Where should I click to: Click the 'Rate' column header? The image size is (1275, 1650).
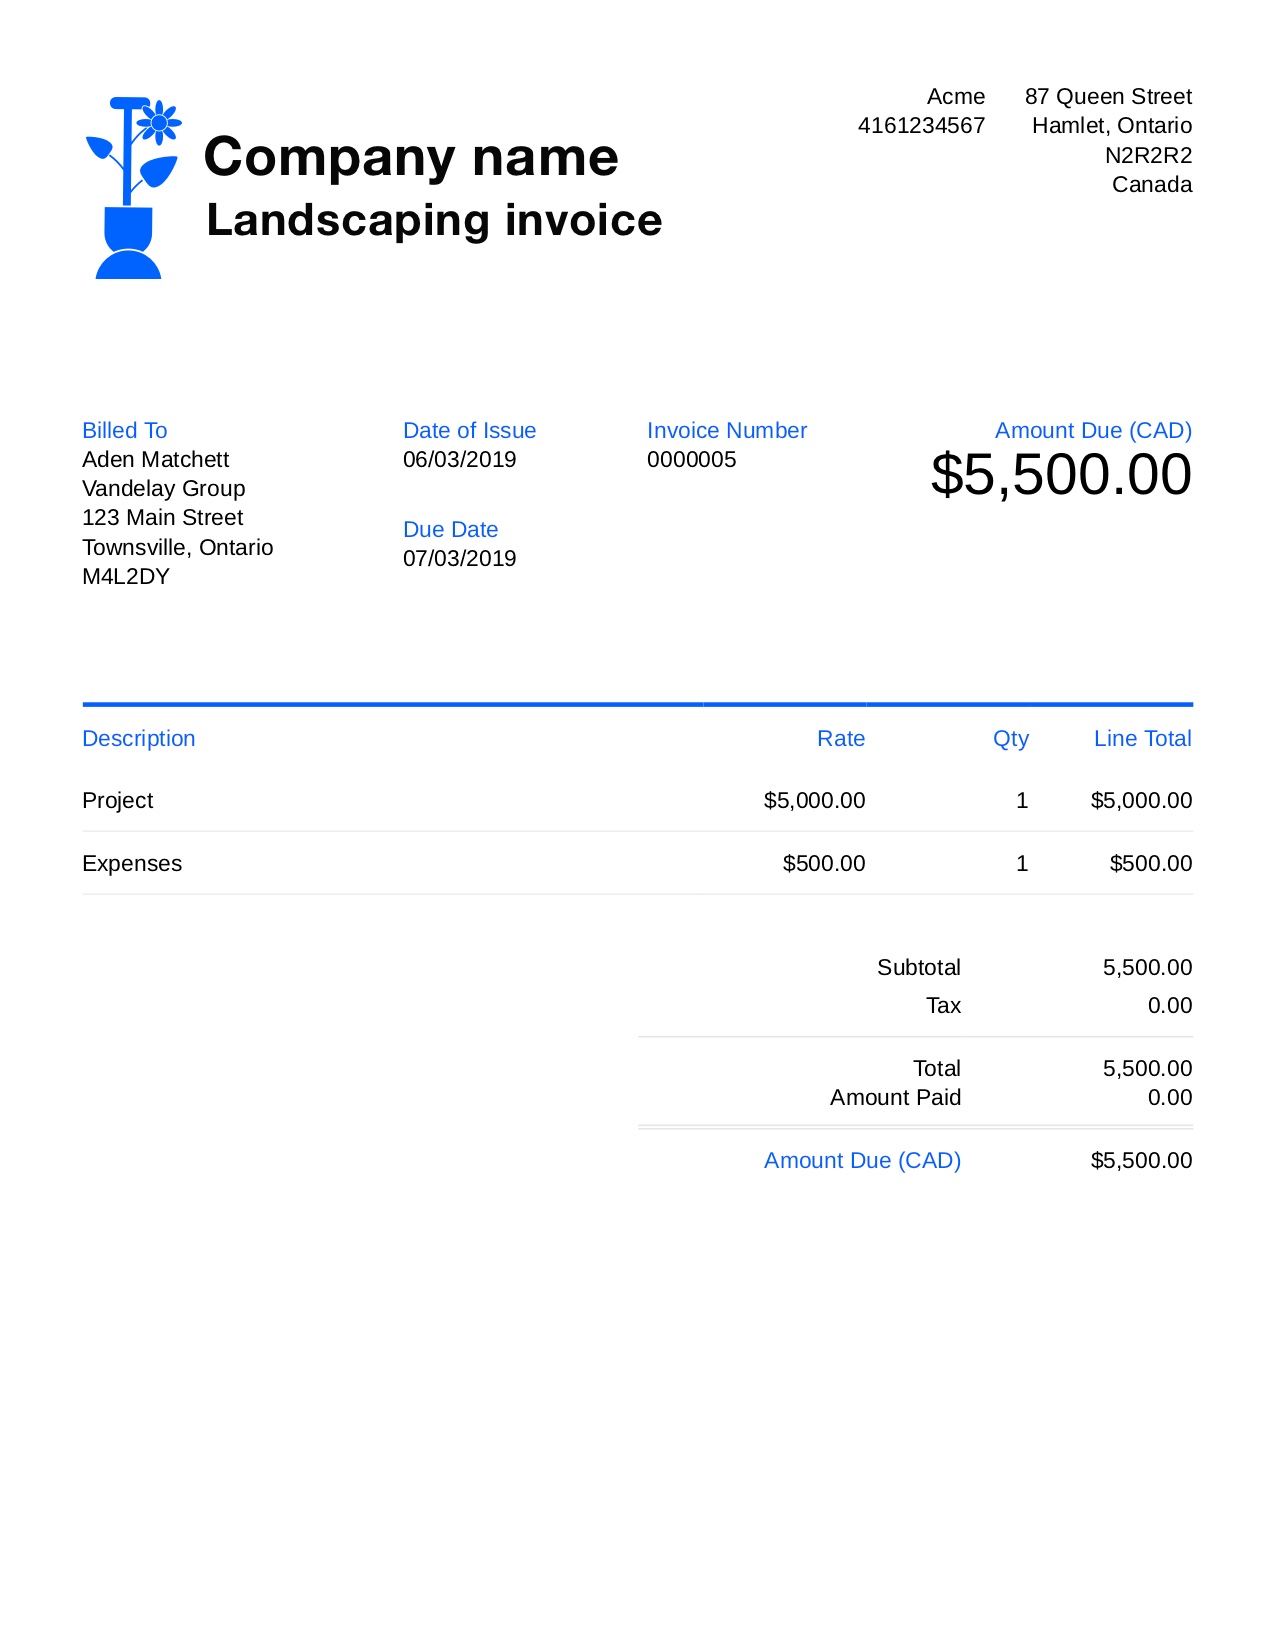tap(841, 738)
